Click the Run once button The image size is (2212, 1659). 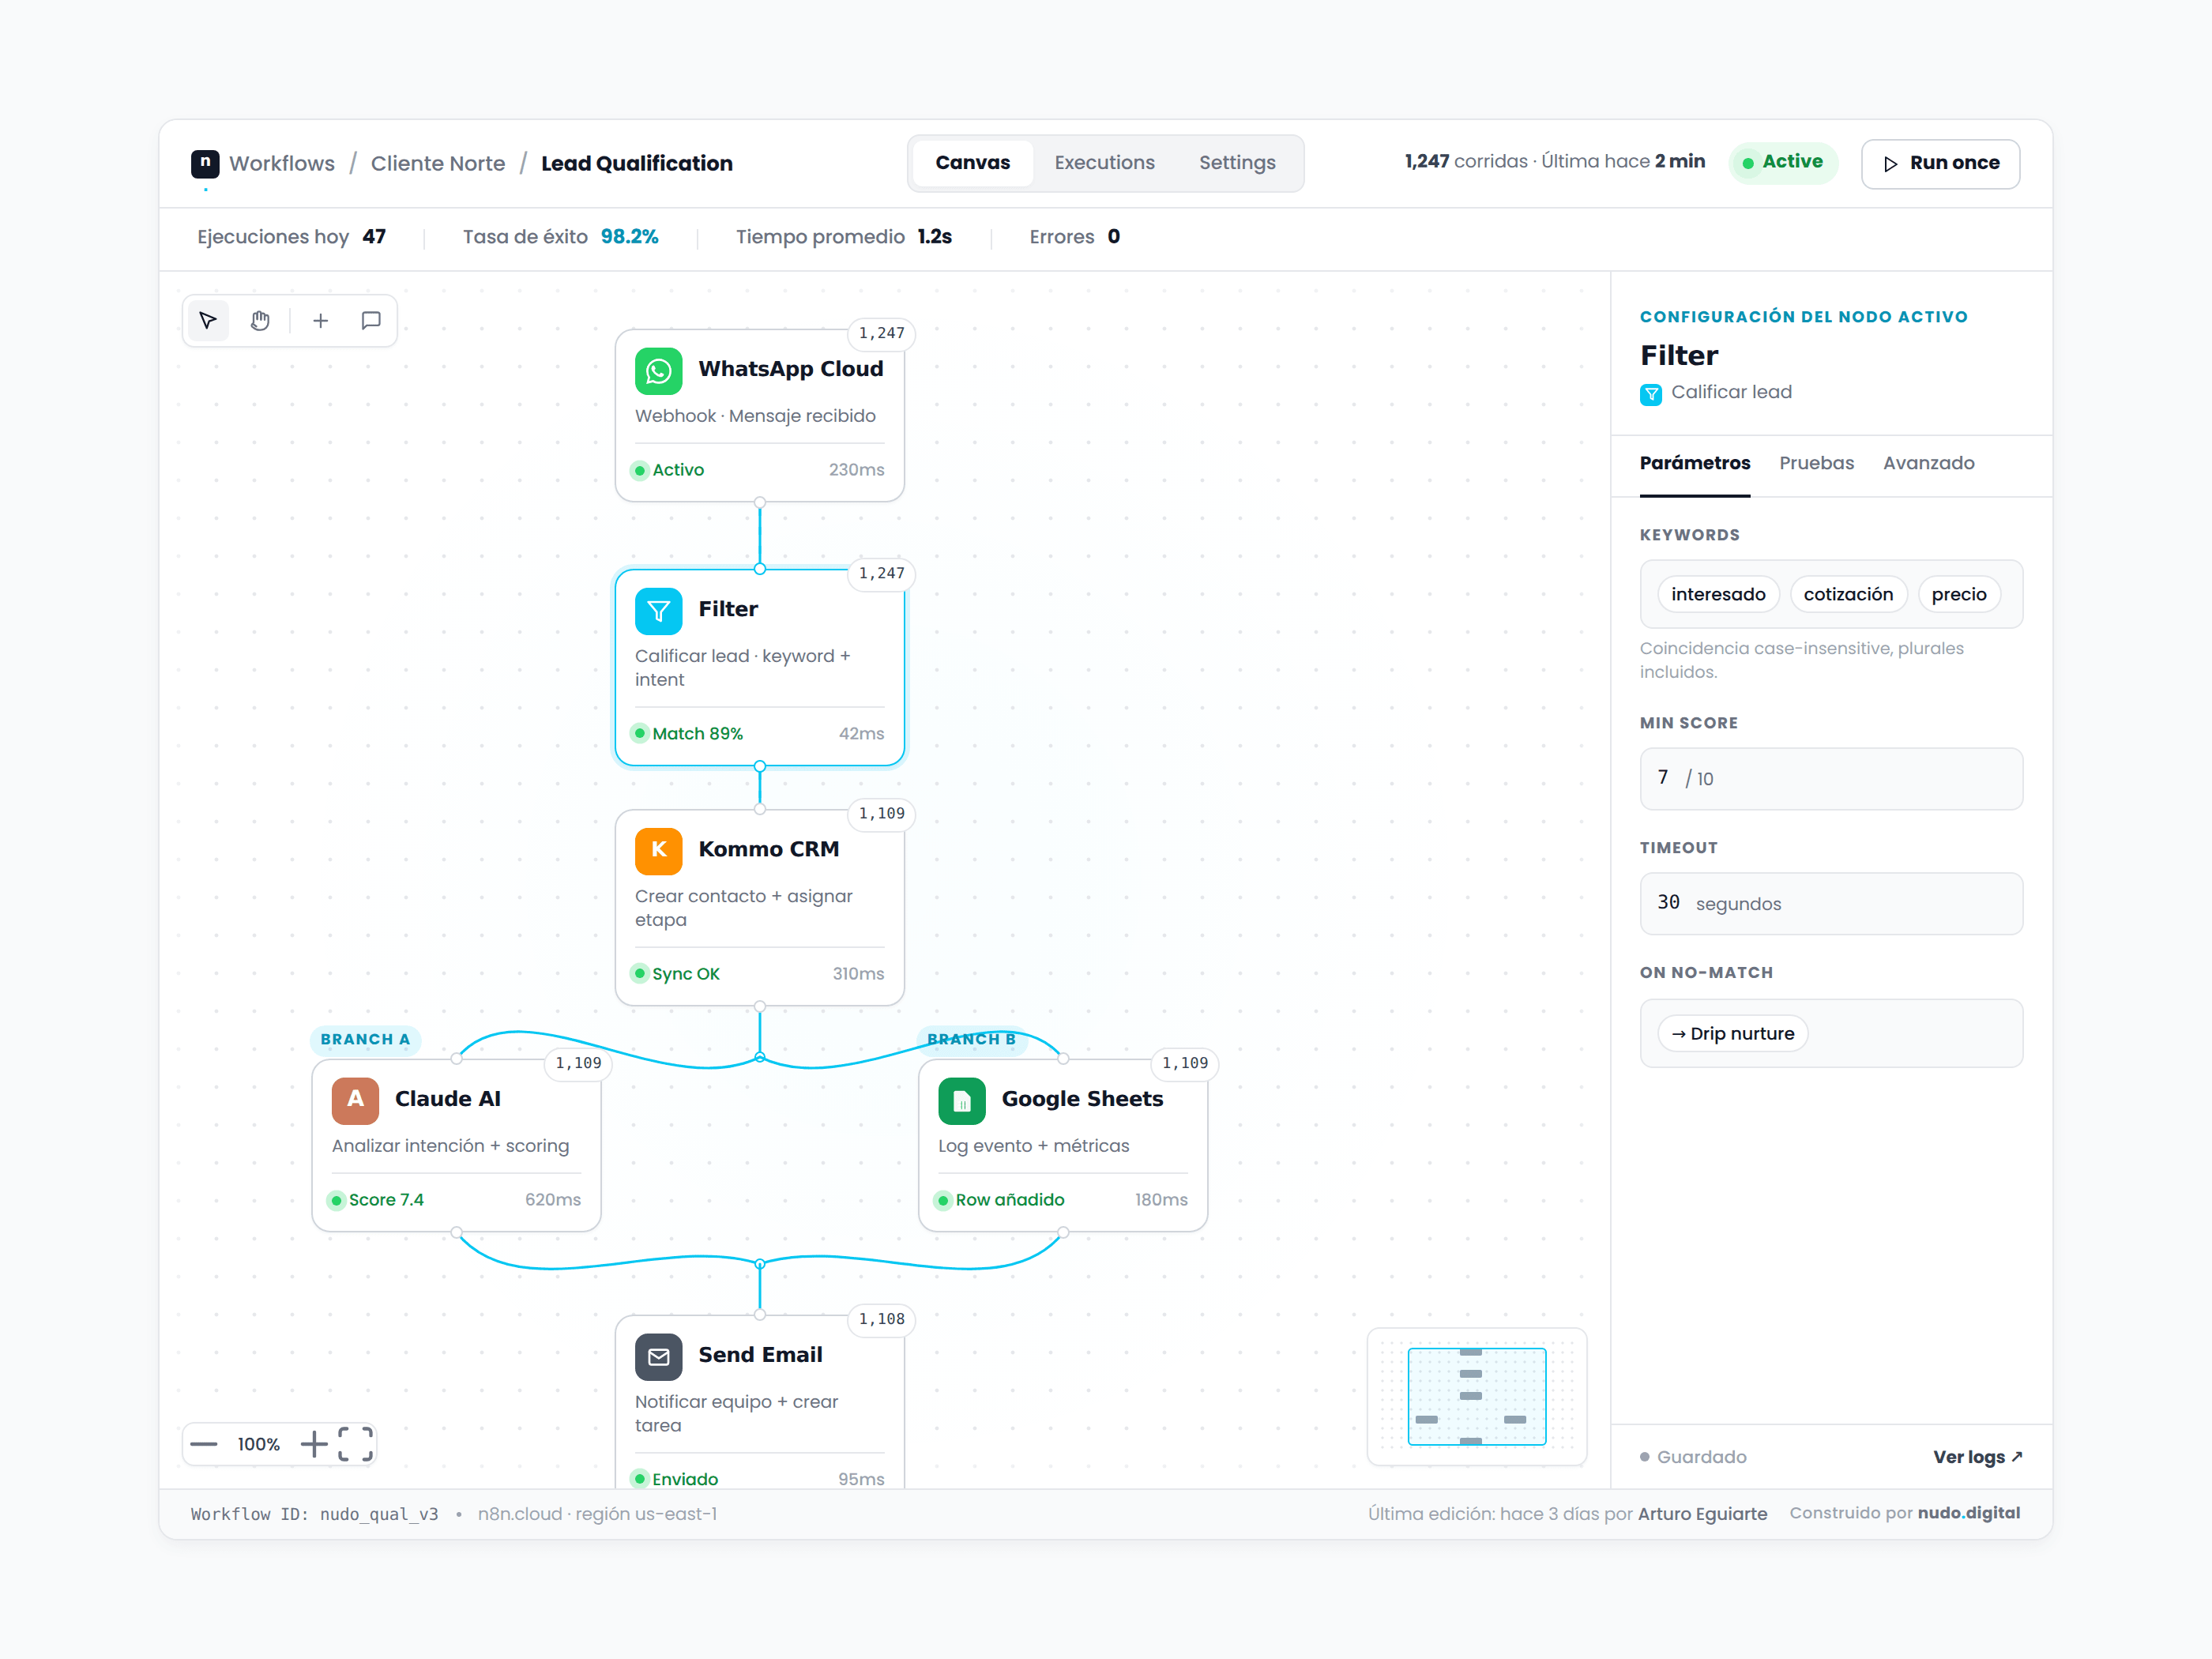click(x=1940, y=164)
